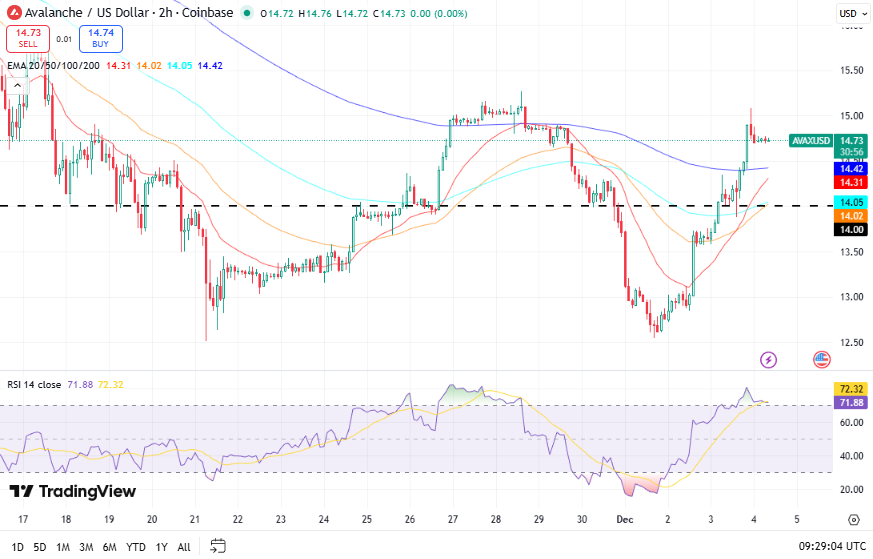Click the purple 71.88 RSI value tag
Image resolution: width=873 pixels, height=559 pixels.
pos(851,403)
